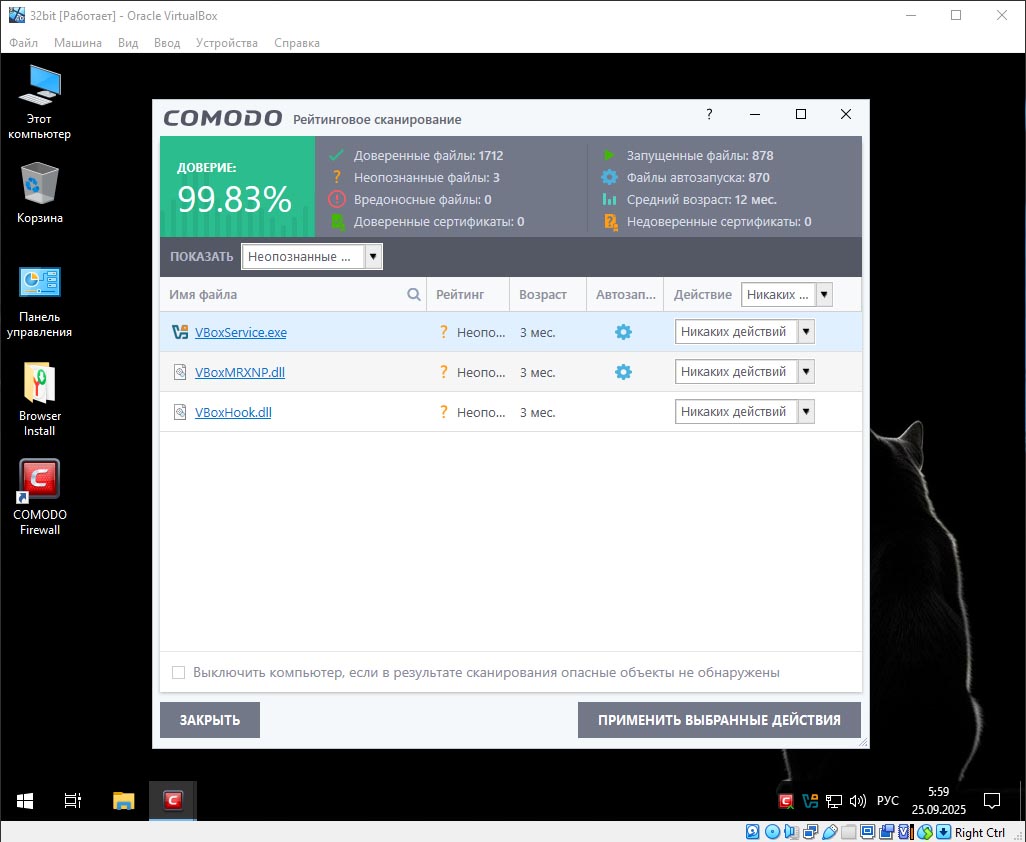1026x842 pixels.
Task: Open the Файл menu in VirtualBox
Action: point(24,43)
